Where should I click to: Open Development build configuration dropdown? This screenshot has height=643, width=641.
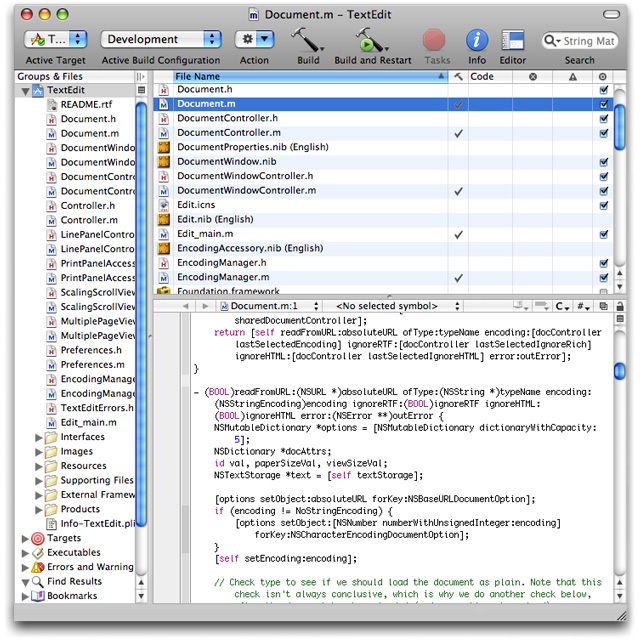pos(160,39)
